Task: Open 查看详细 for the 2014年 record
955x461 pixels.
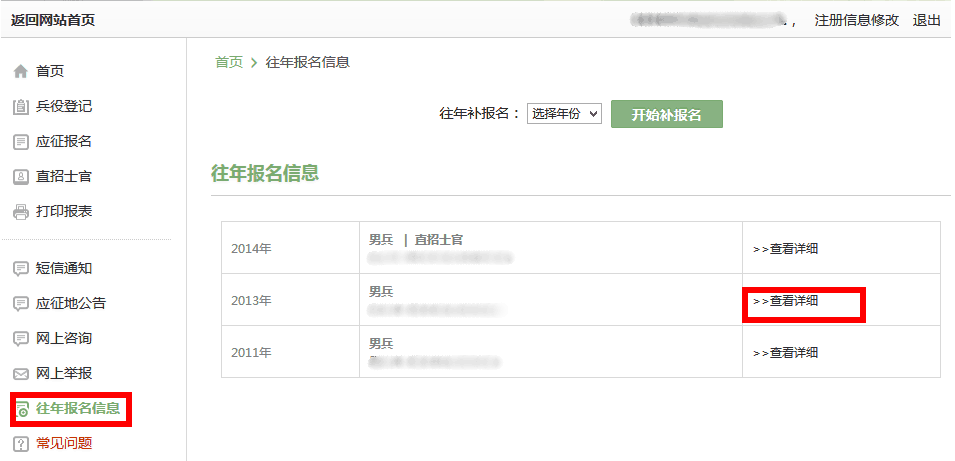Action: click(x=785, y=248)
